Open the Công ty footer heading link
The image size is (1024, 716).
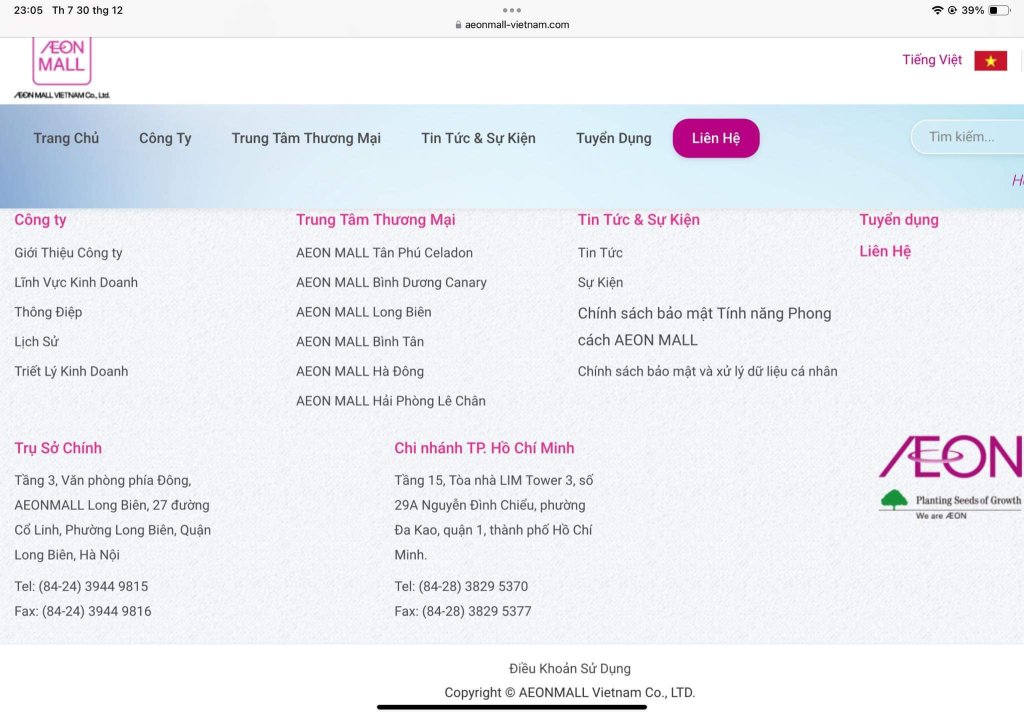pos(40,220)
